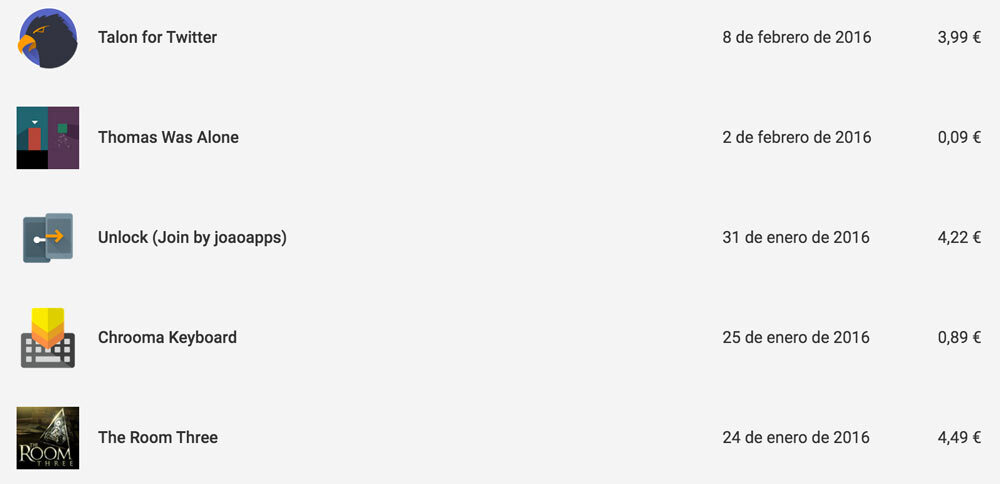
Task: Click the 4,49 € Room Three price
Action: [x=959, y=438]
